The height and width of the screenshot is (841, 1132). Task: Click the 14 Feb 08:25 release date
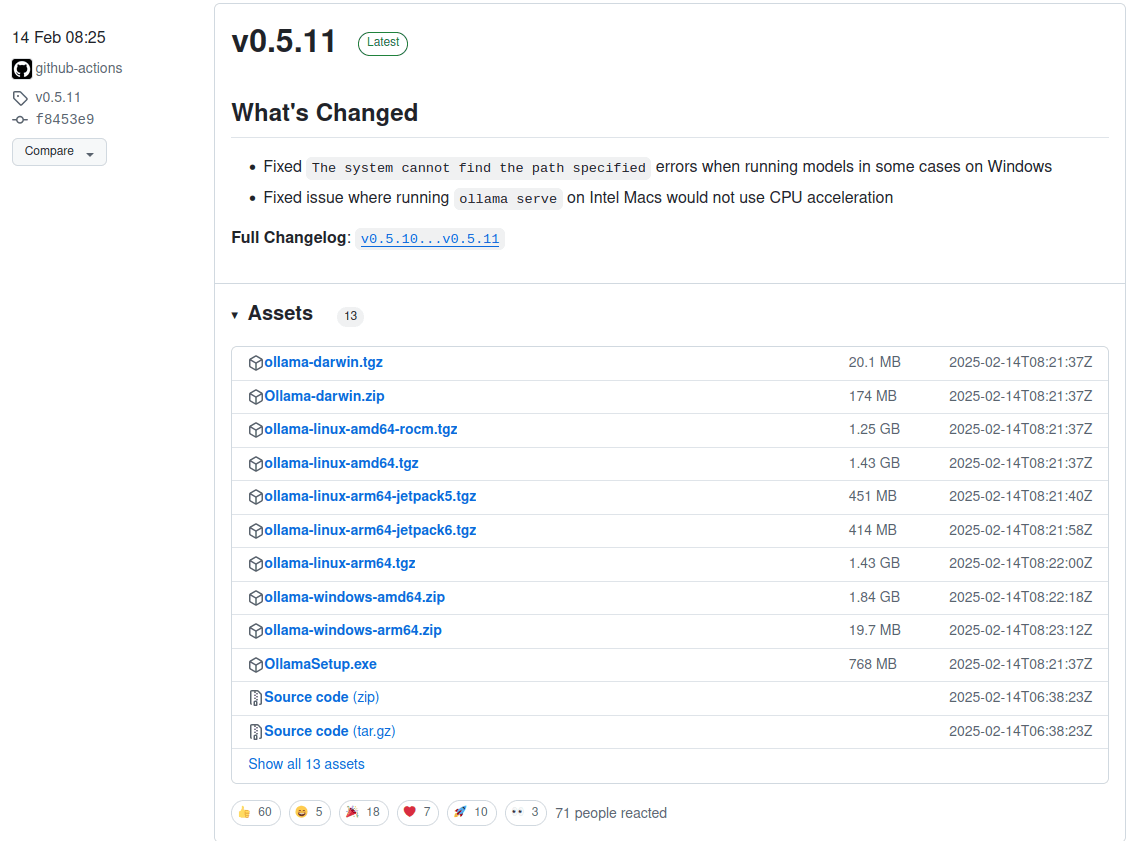(x=59, y=38)
